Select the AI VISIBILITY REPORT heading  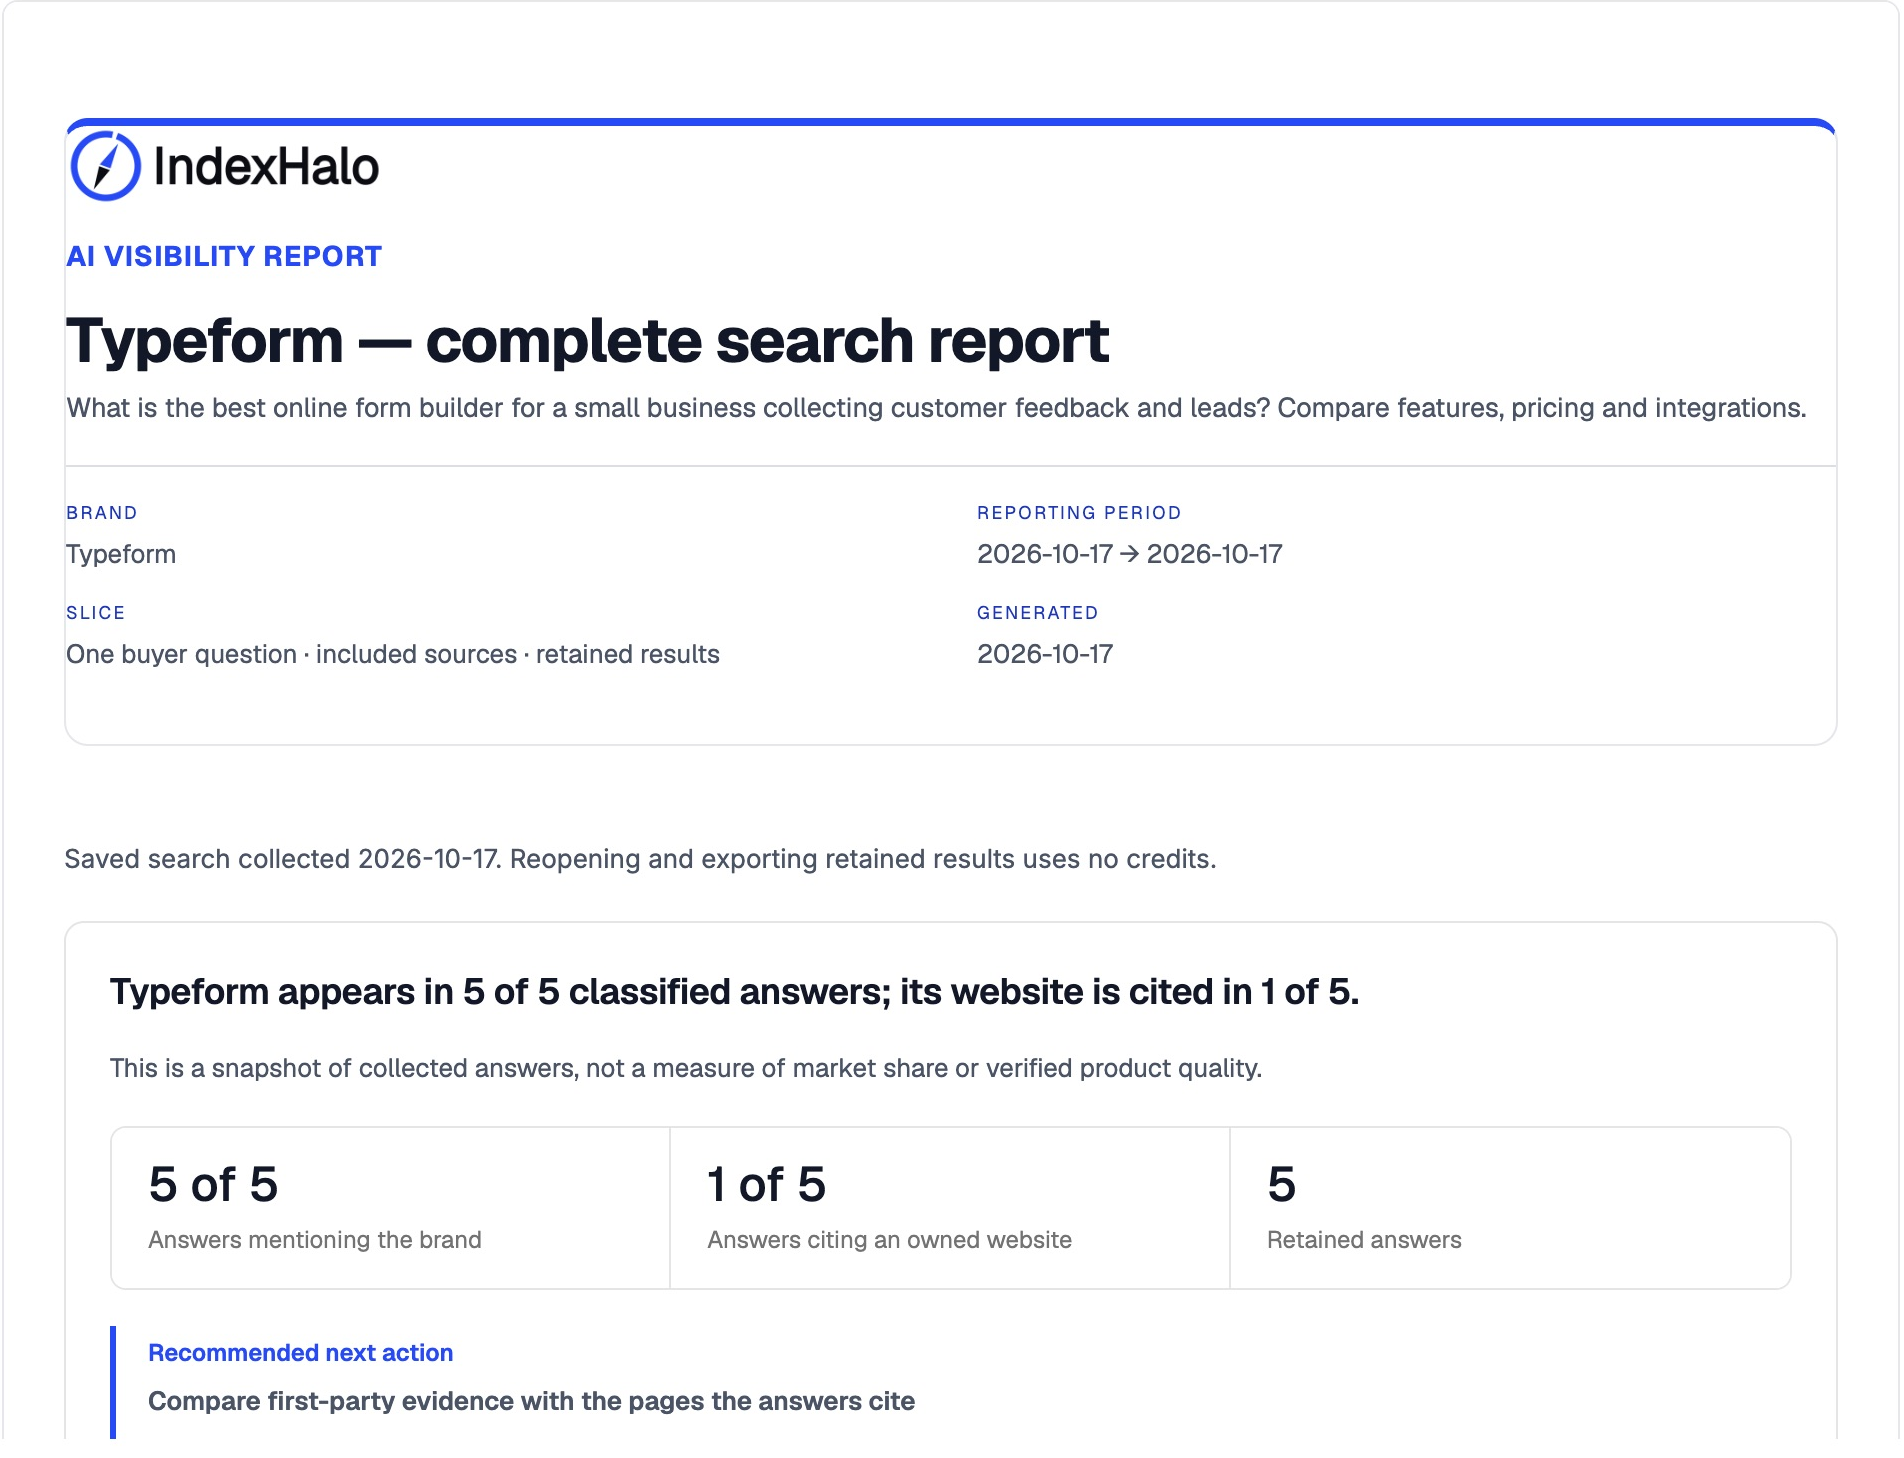pos(224,256)
